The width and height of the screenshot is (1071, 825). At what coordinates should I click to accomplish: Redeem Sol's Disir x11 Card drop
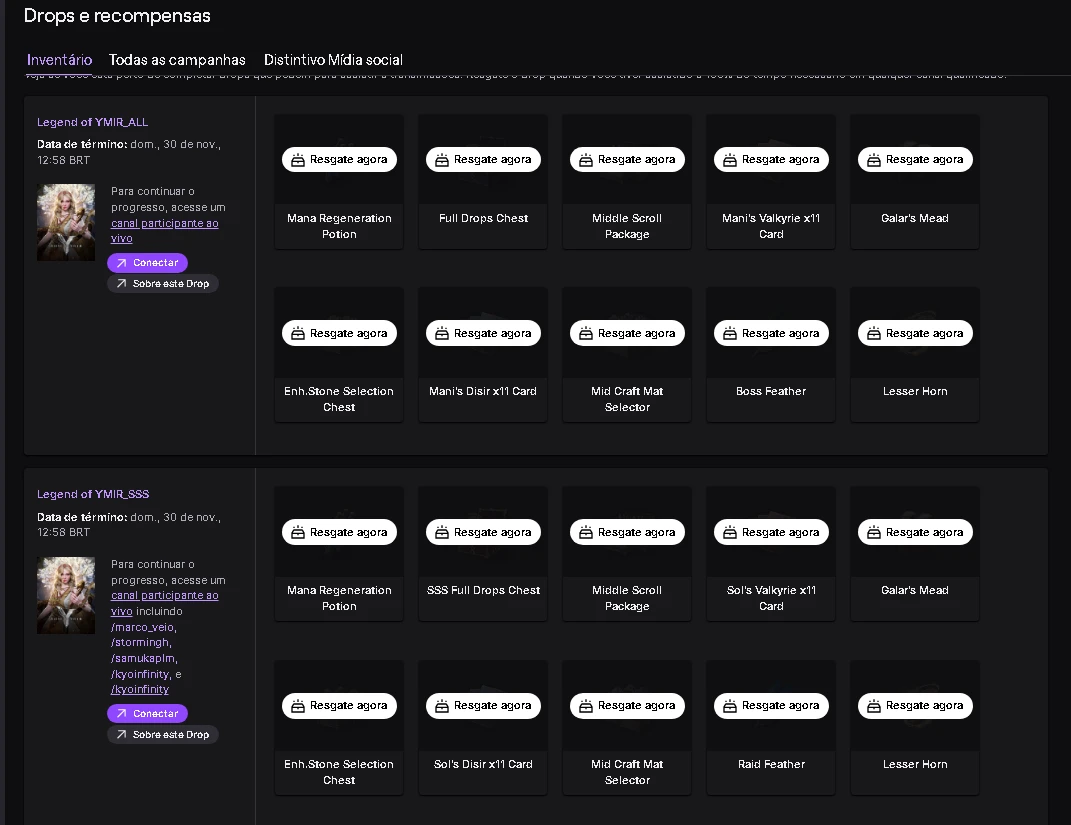483,705
